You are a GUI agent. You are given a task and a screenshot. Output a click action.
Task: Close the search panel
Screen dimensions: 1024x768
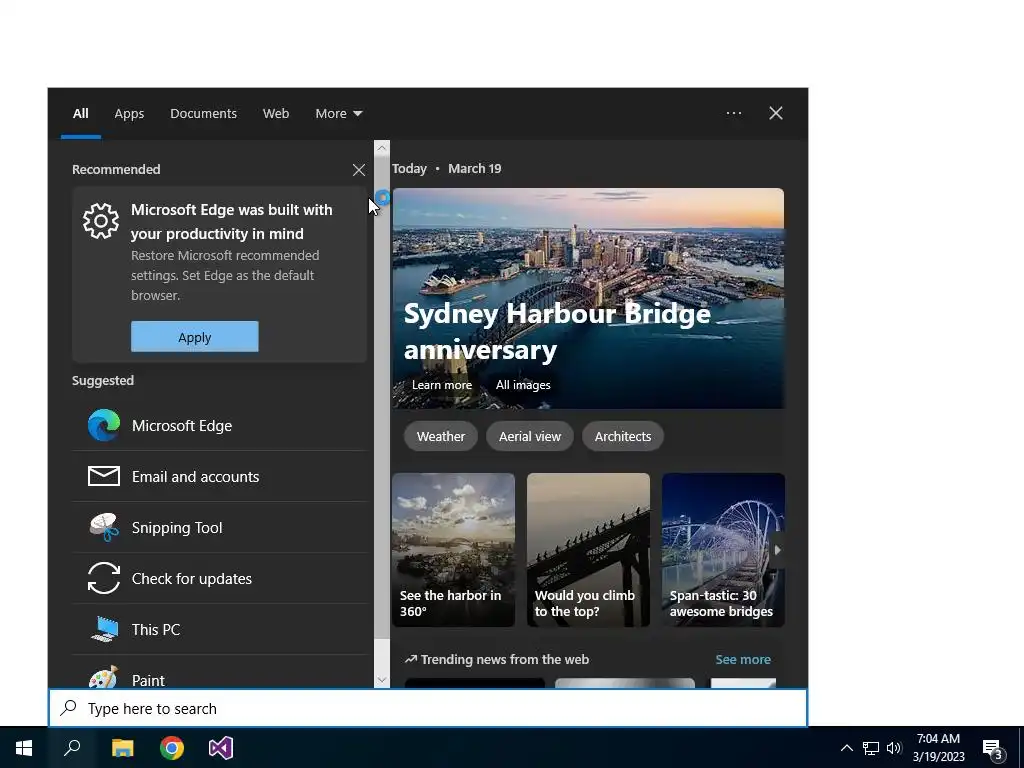[775, 113]
